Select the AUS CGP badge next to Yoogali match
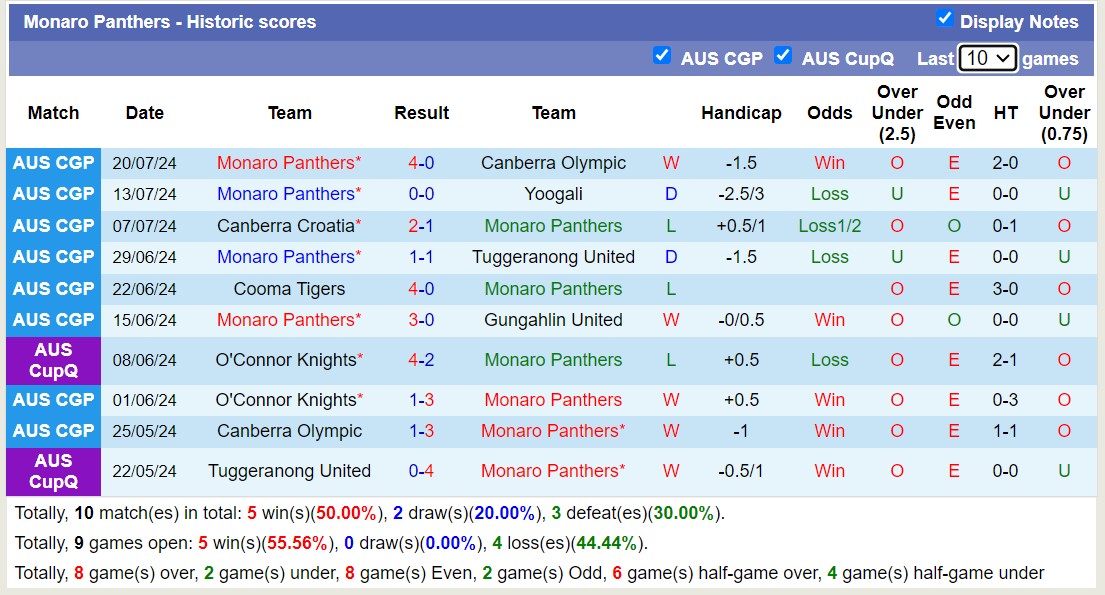This screenshot has width=1105, height=595. (53, 194)
